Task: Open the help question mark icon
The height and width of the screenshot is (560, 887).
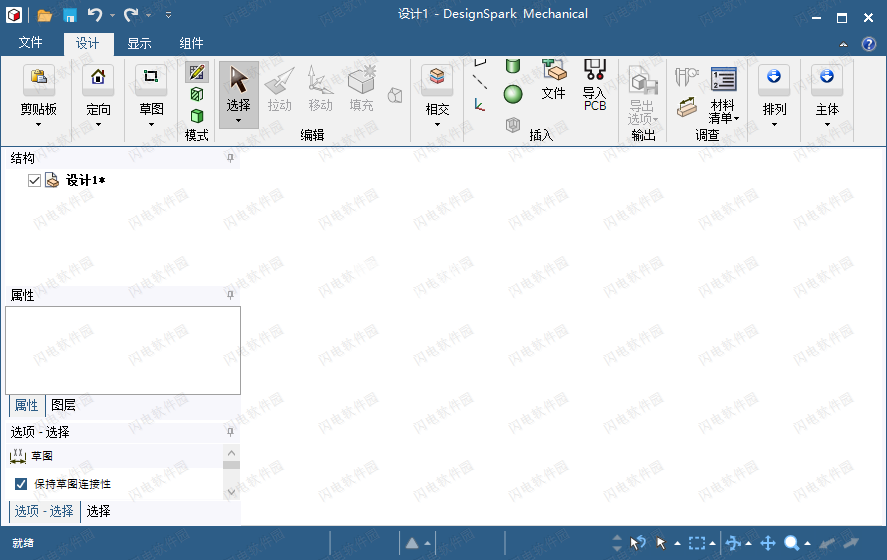Action: (868, 44)
